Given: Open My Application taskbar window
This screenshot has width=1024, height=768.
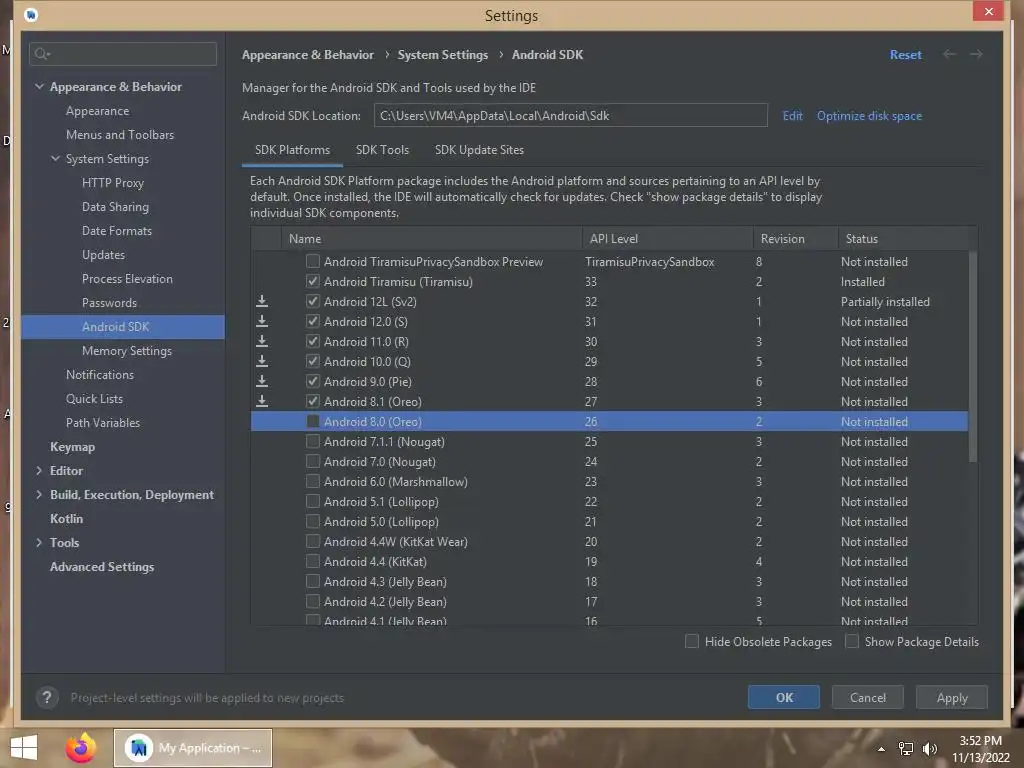Looking at the screenshot, I should pos(193,748).
